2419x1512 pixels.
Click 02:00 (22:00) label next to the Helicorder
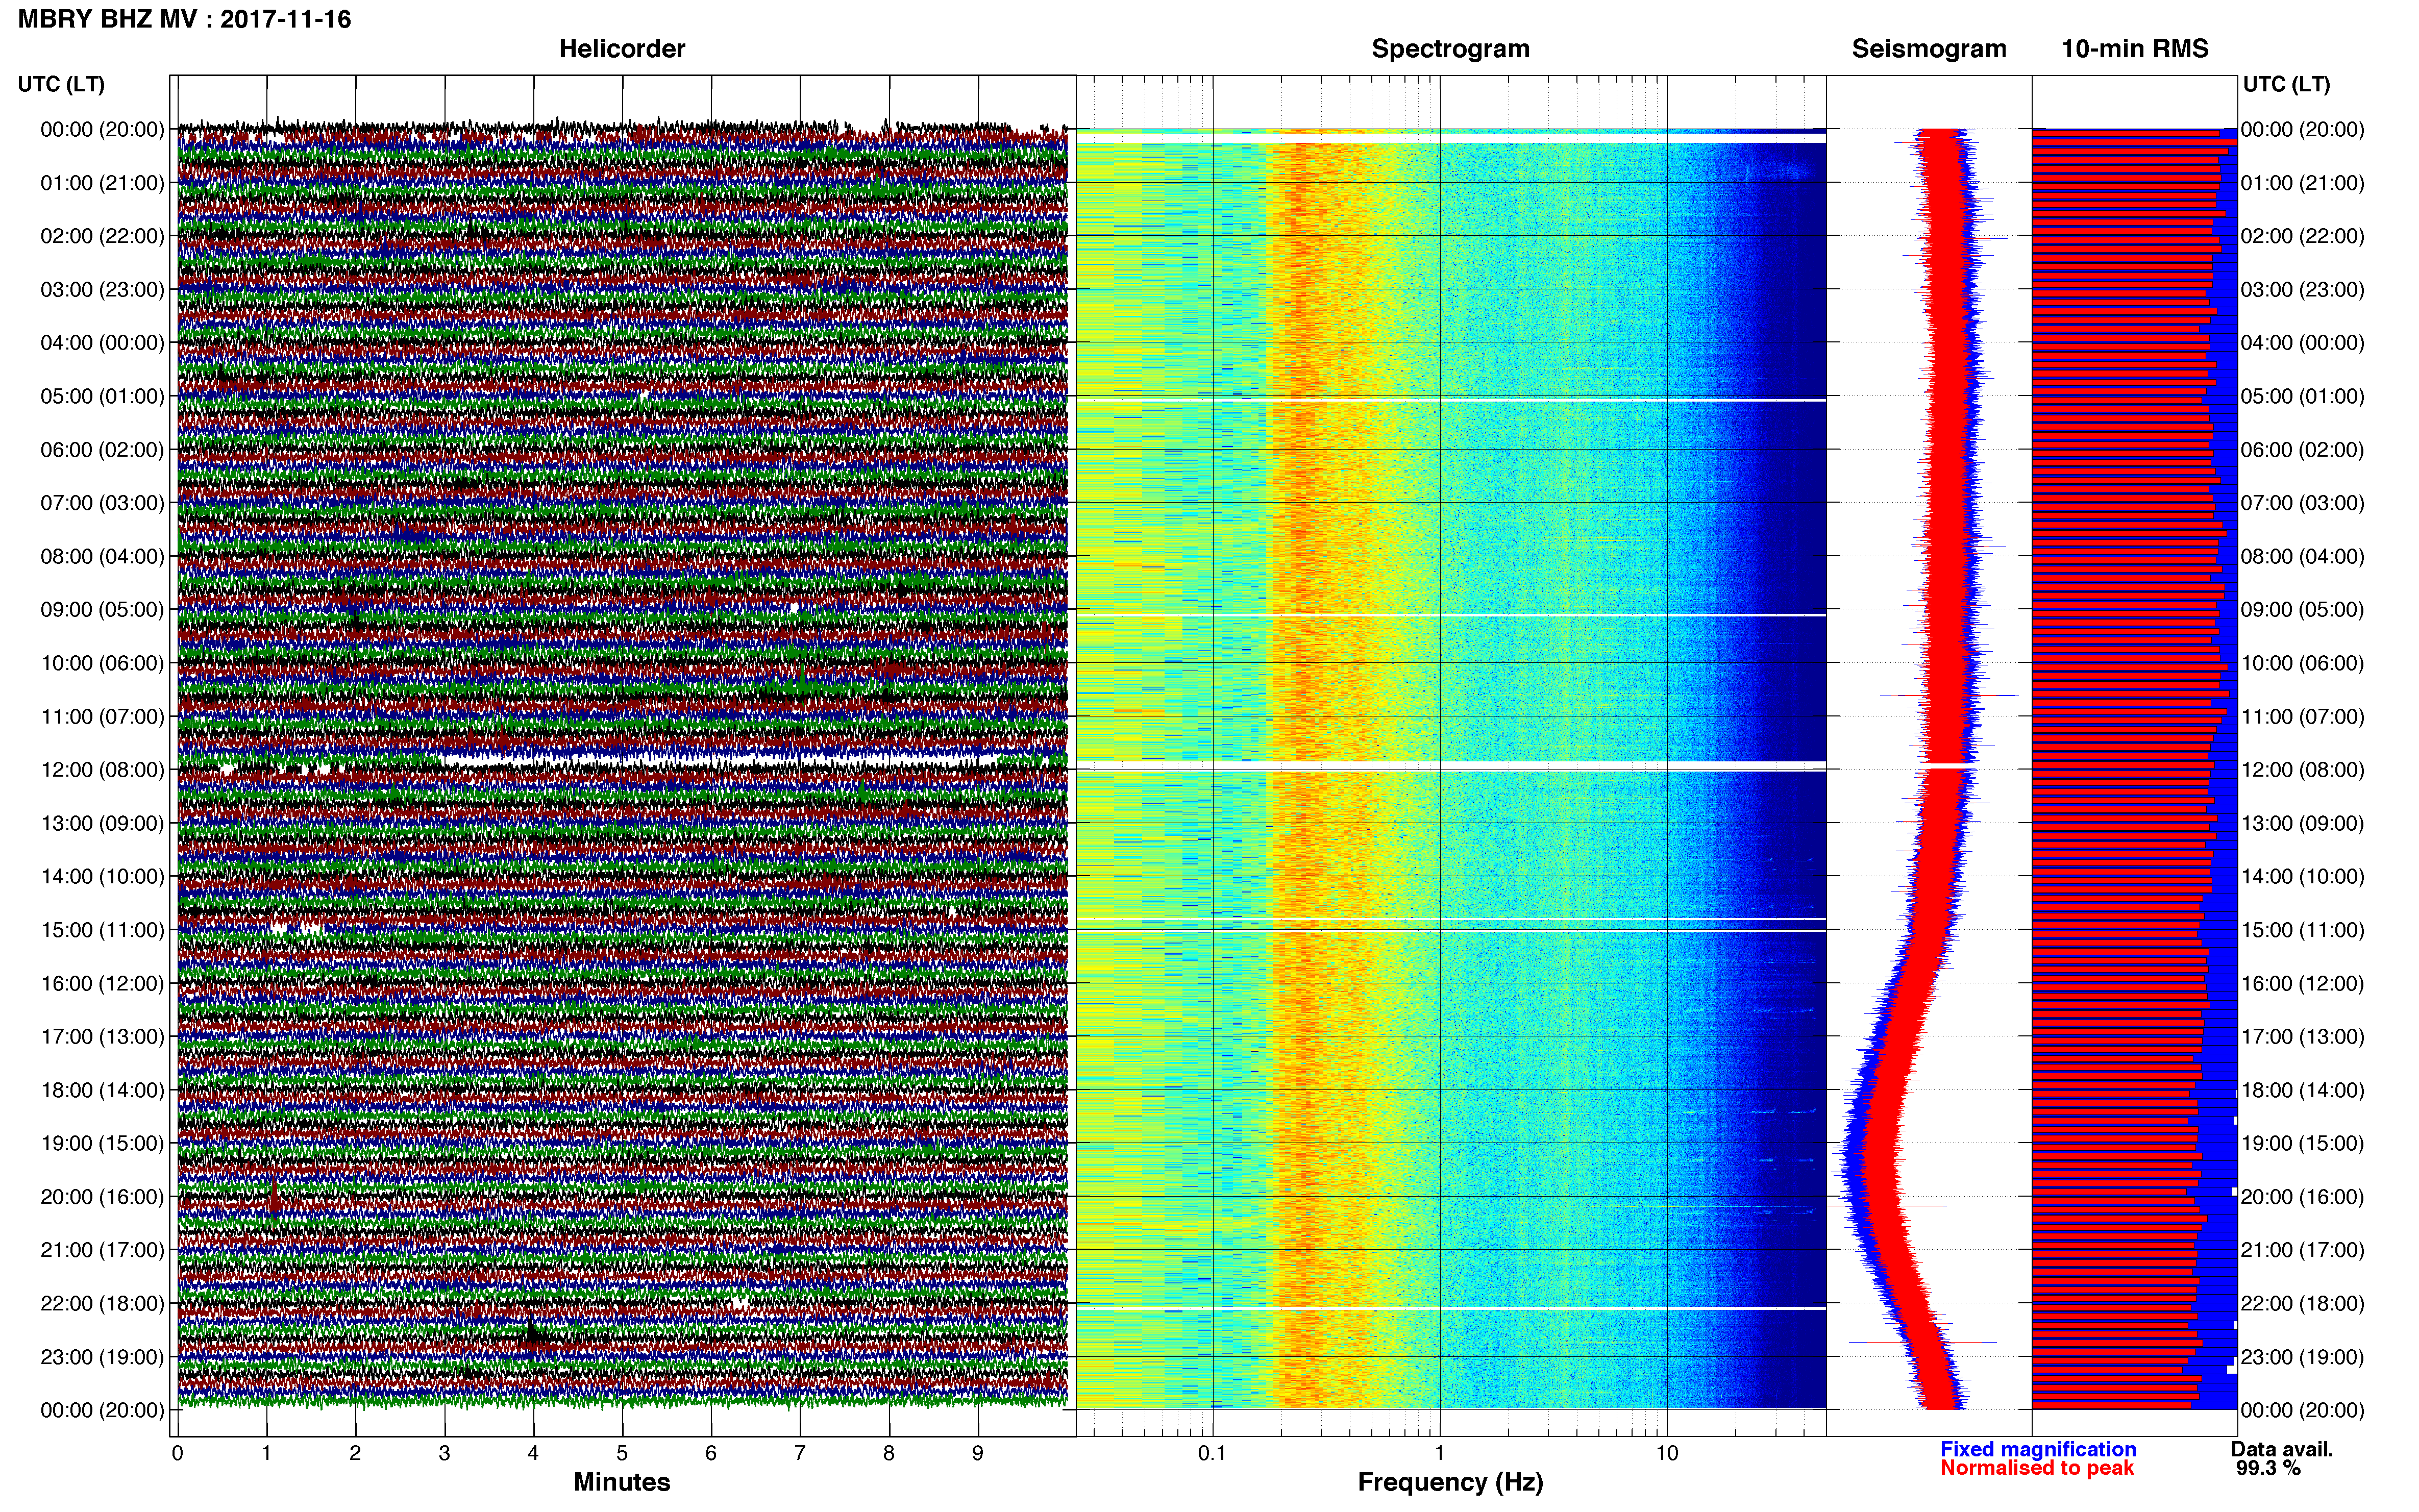tap(102, 236)
